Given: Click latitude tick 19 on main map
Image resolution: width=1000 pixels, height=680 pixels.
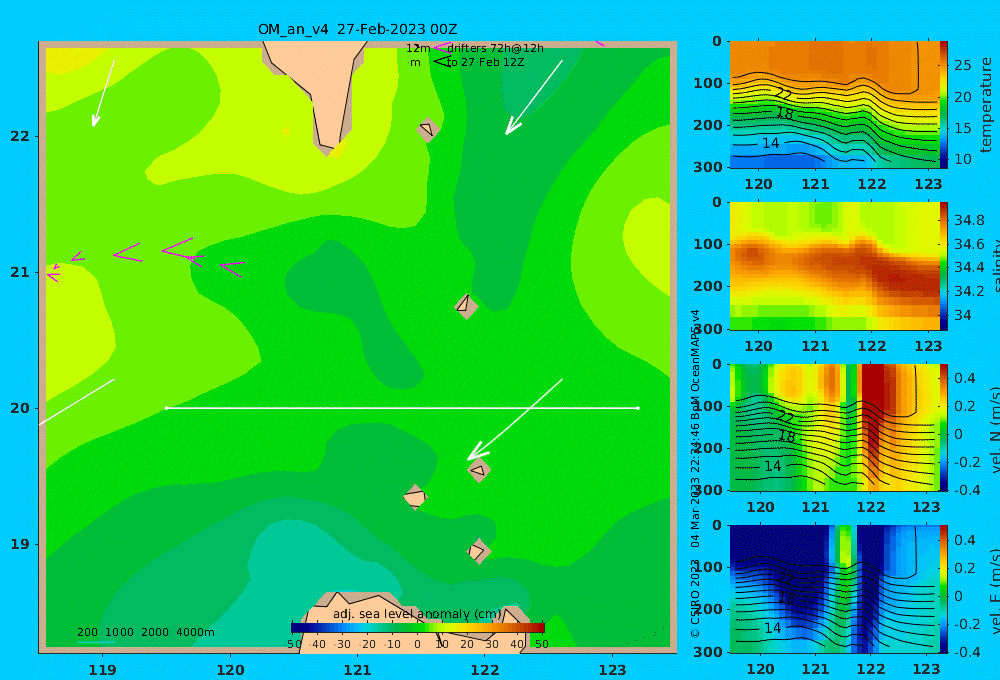Looking at the screenshot, I should 20,544.
